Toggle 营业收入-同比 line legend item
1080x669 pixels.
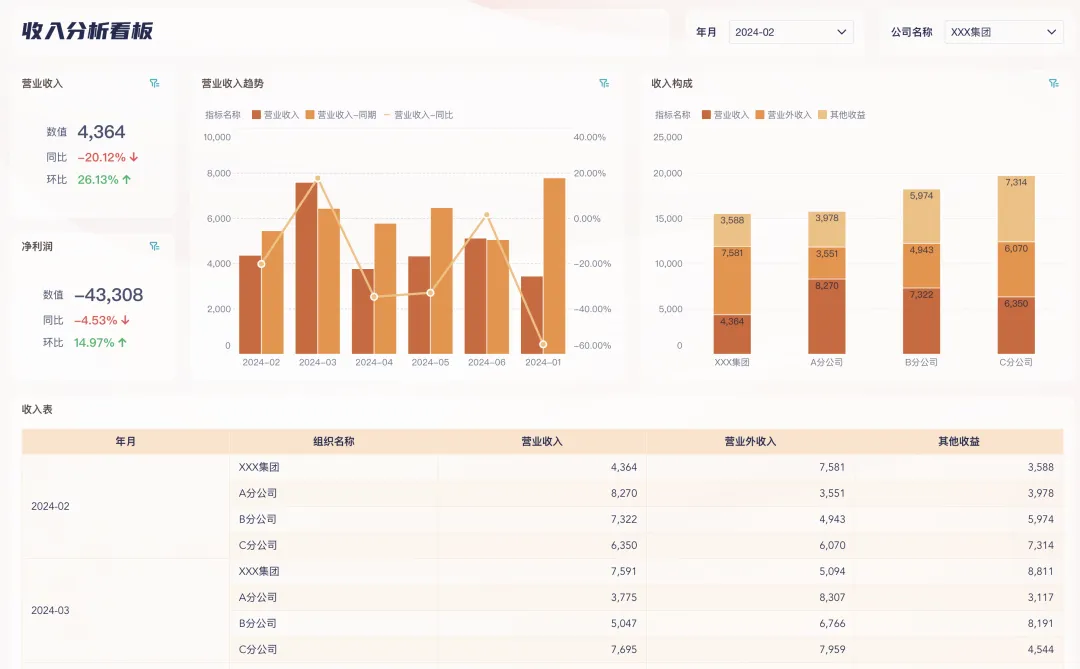coord(418,115)
